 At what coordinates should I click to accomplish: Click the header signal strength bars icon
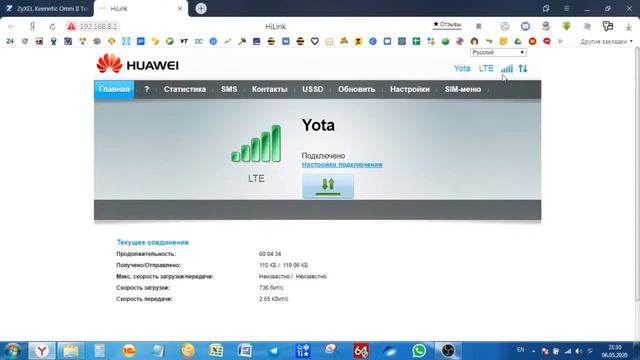point(507,69)
